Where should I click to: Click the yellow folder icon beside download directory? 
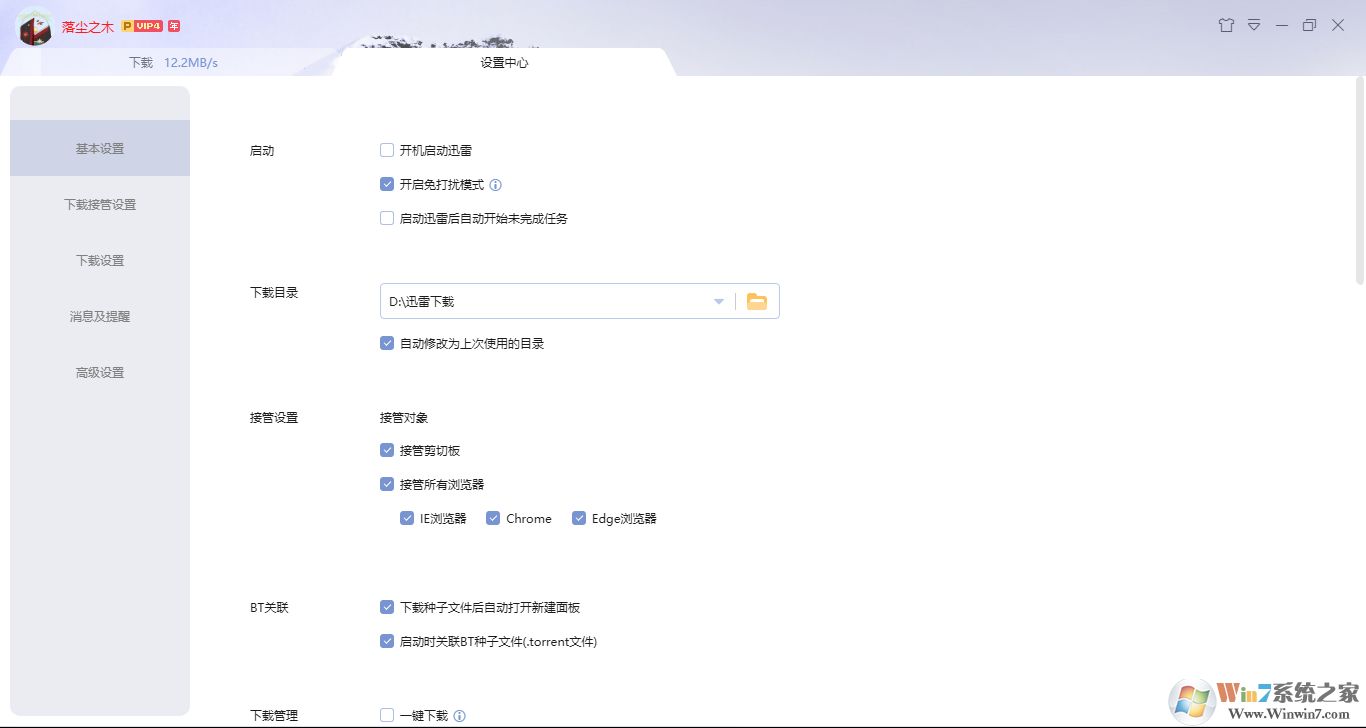[757, 300]
